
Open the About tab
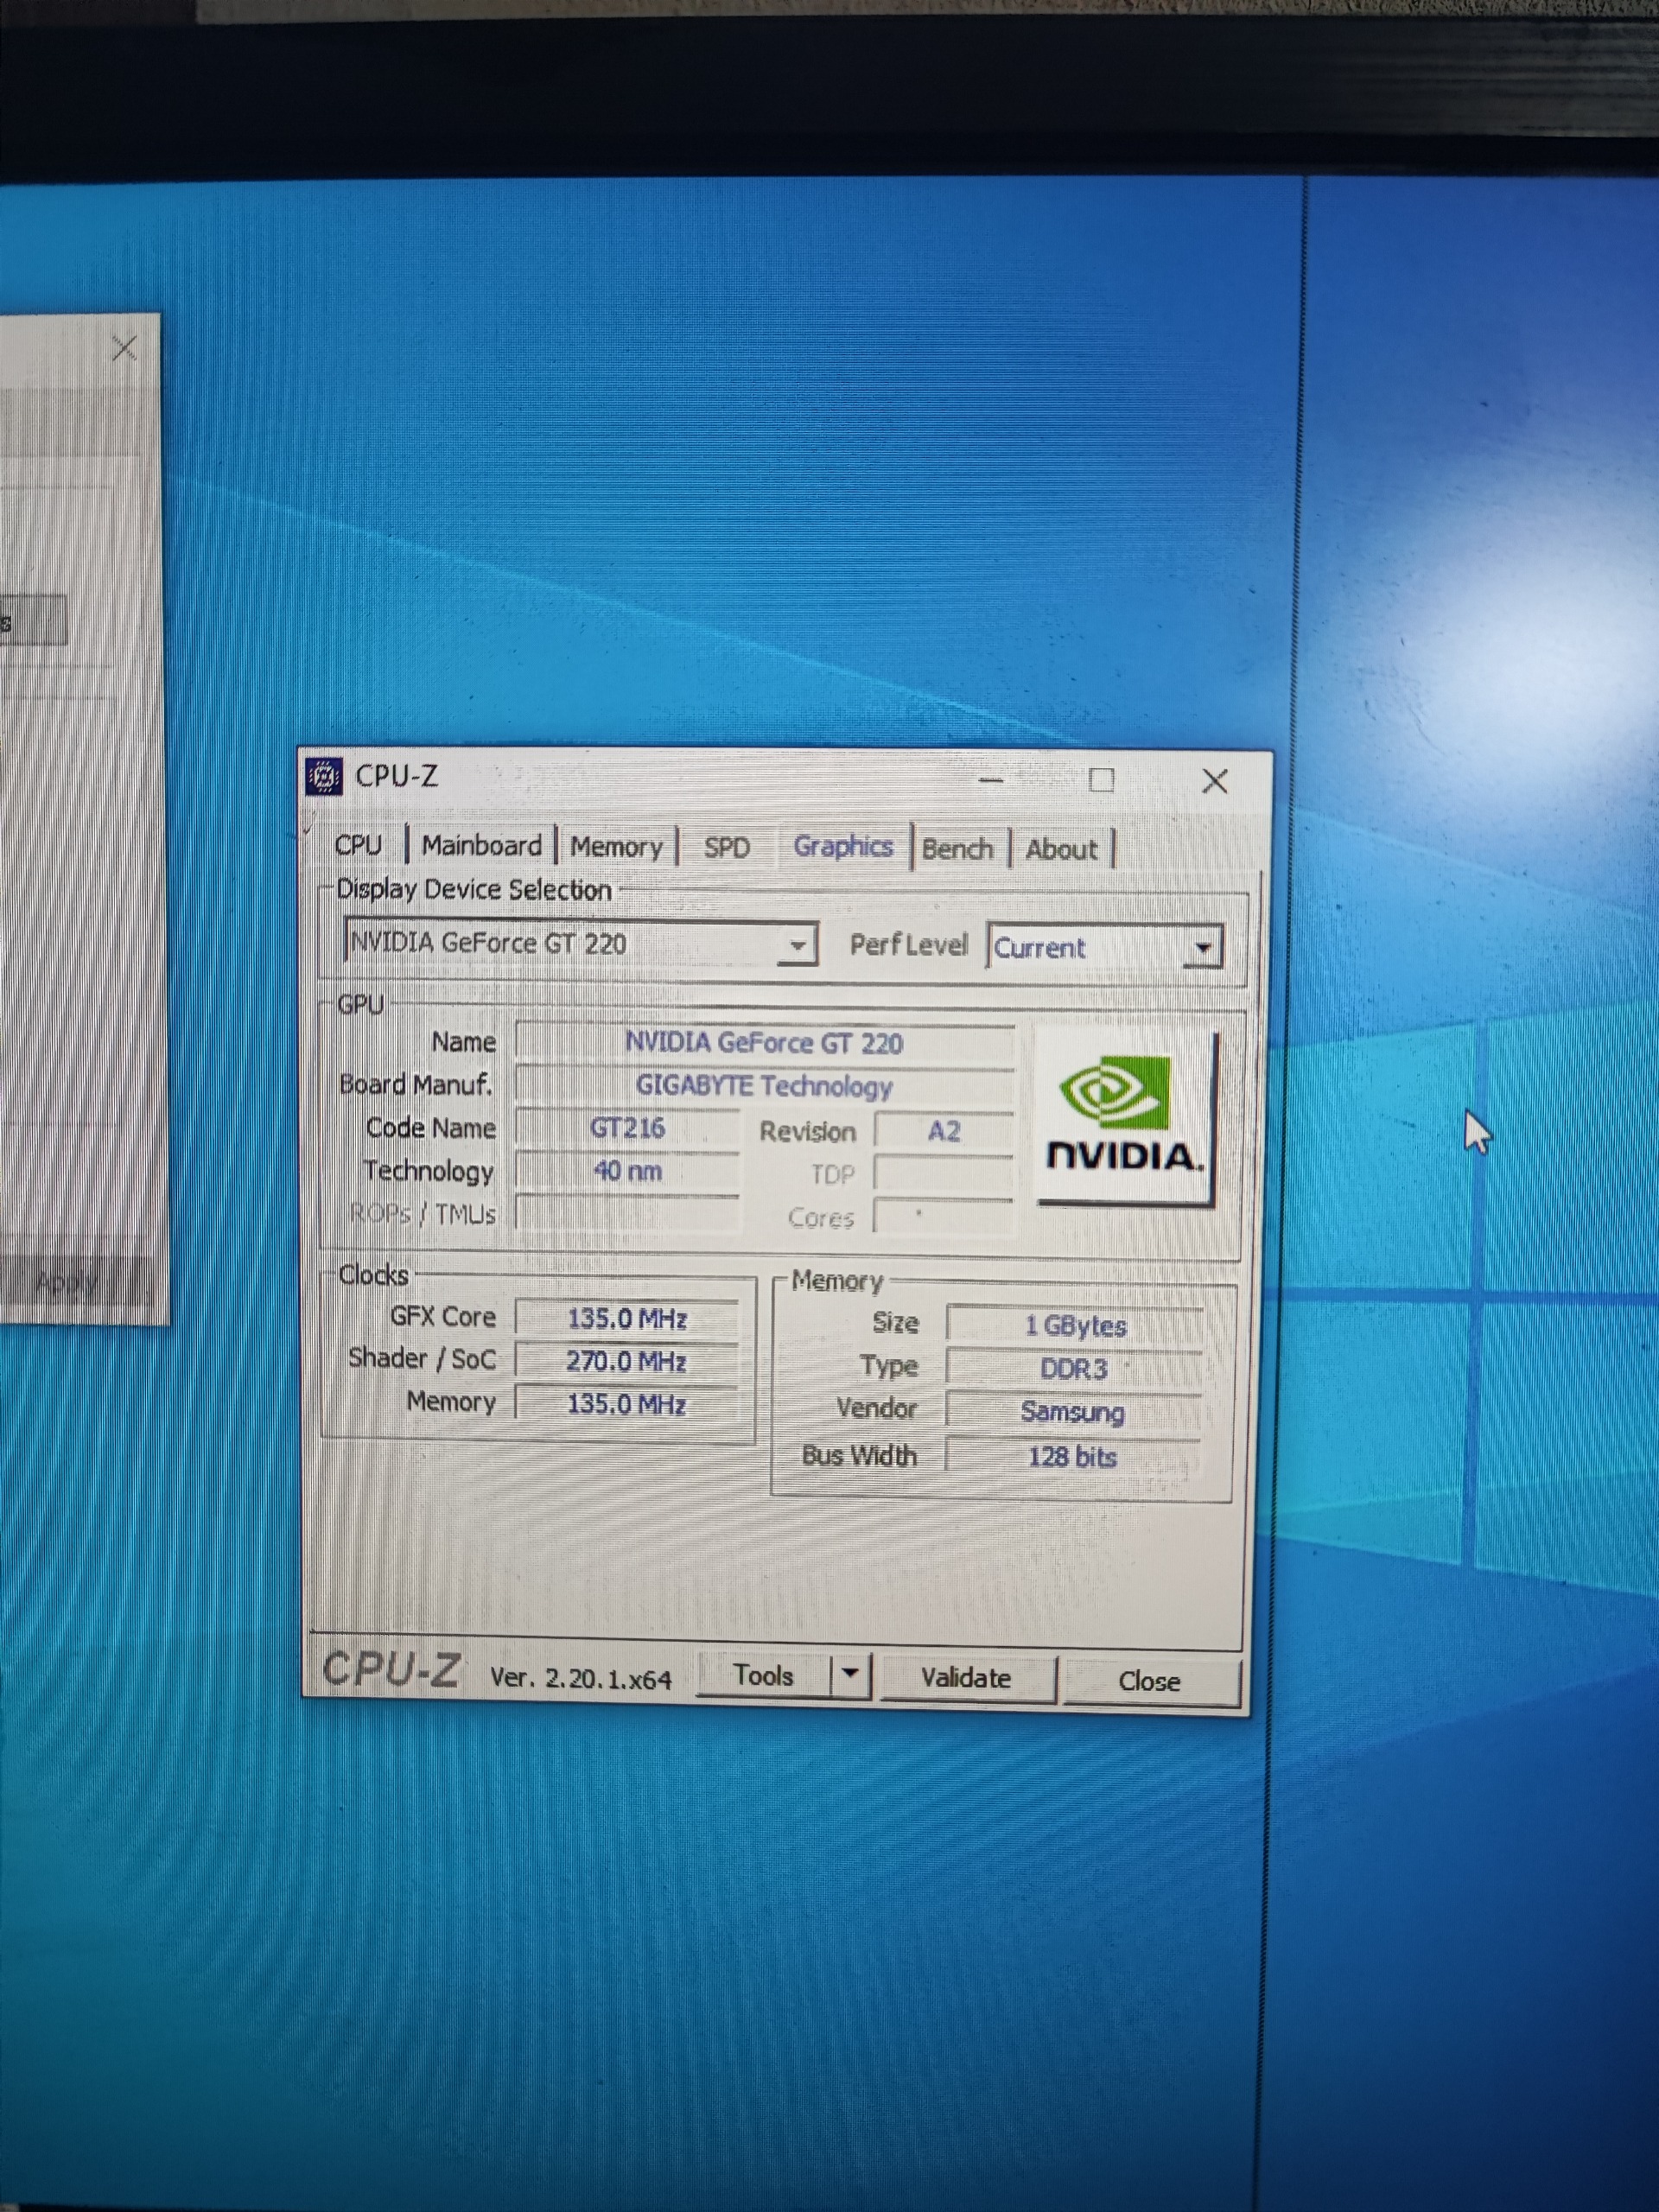pos(1061,850)
